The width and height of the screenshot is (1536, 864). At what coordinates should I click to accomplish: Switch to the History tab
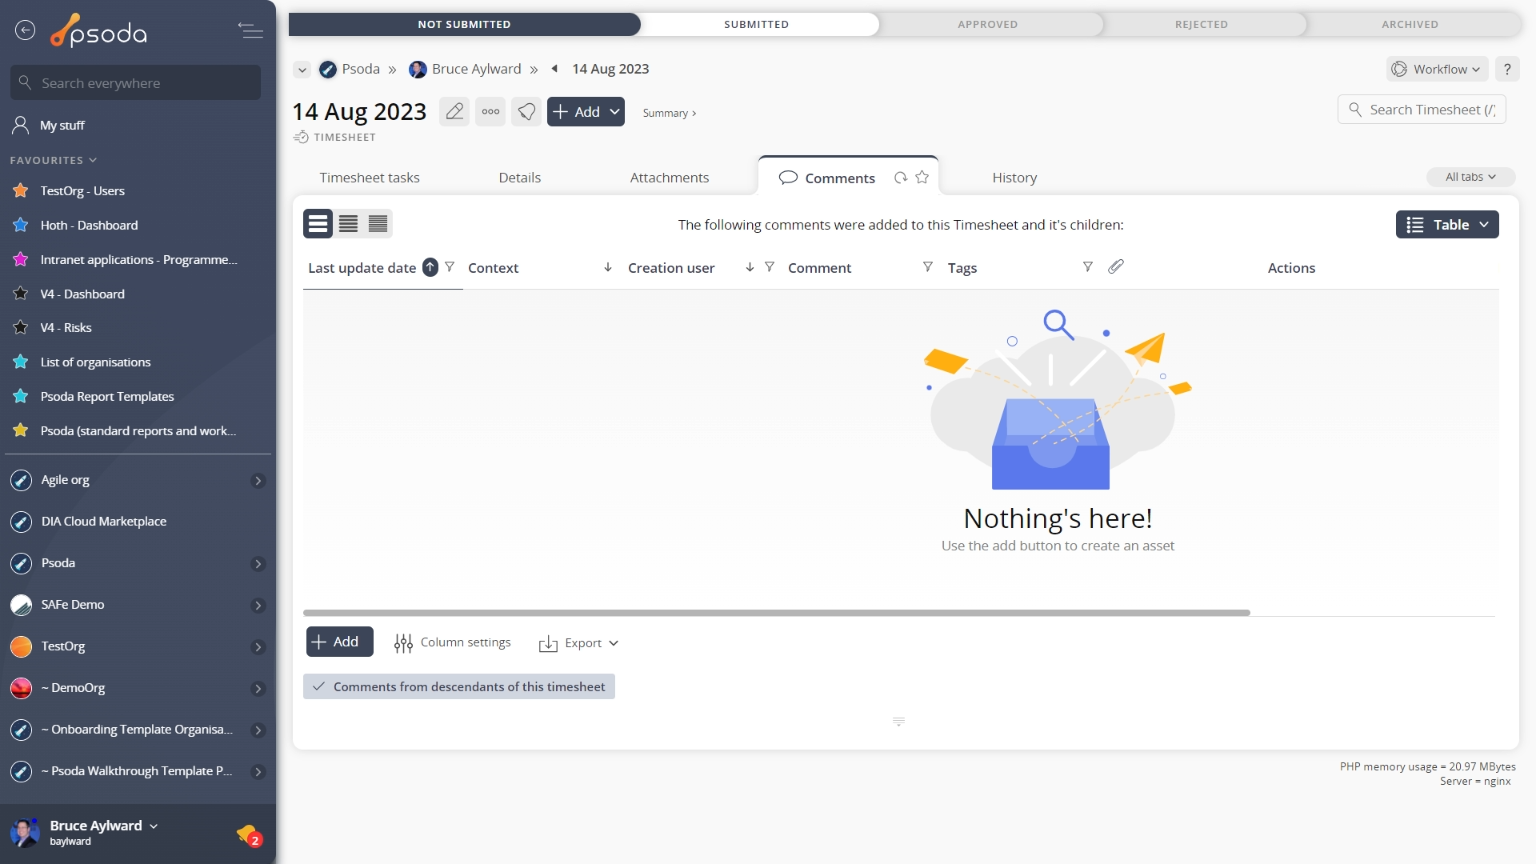(1015, 178)
